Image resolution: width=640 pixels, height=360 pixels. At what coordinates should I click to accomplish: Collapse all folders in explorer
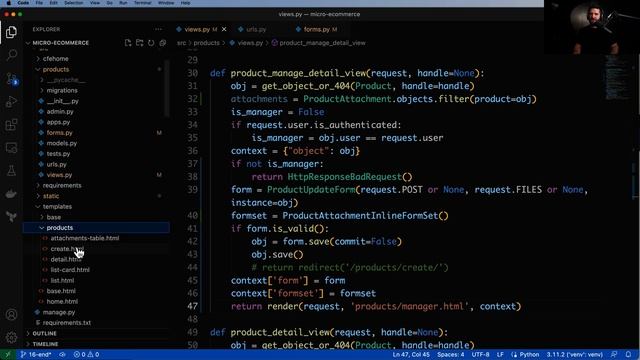point(162,43)
